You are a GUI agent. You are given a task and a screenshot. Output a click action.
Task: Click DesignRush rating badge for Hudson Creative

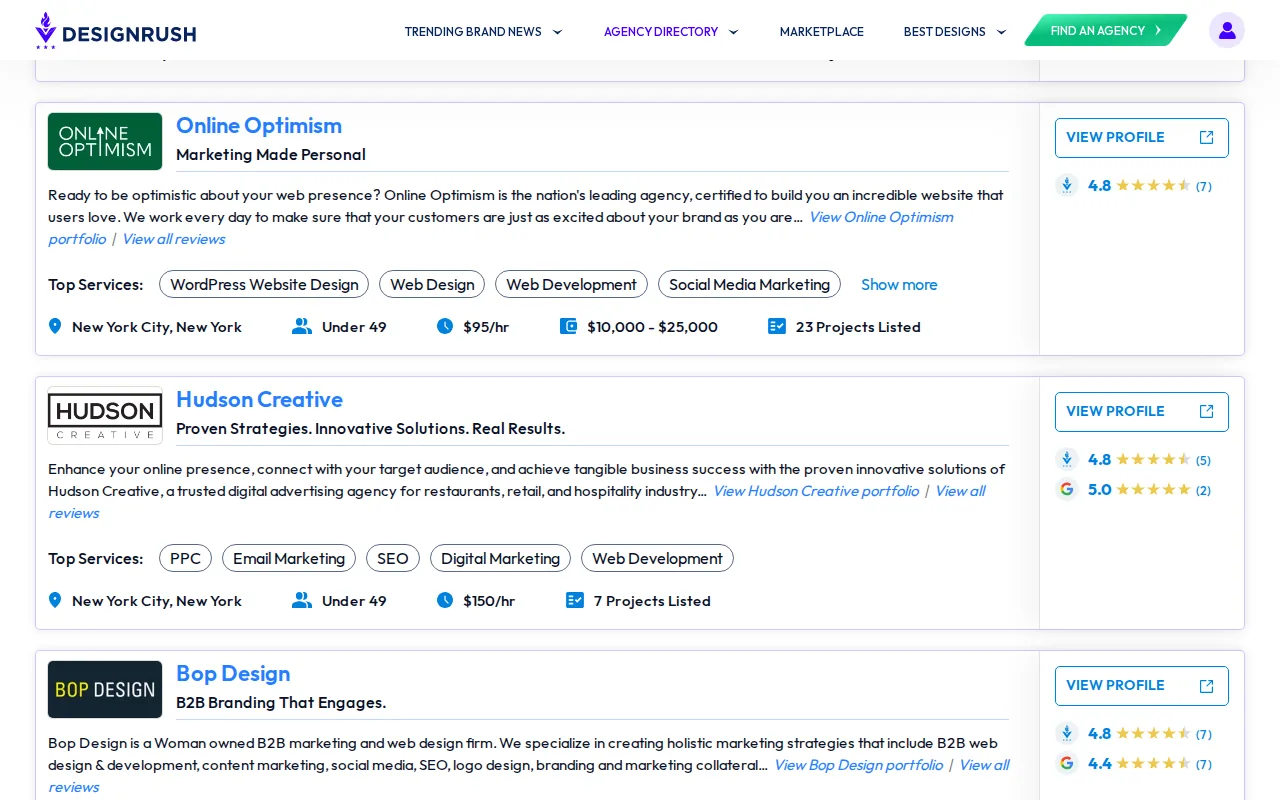click(1067, 459)
